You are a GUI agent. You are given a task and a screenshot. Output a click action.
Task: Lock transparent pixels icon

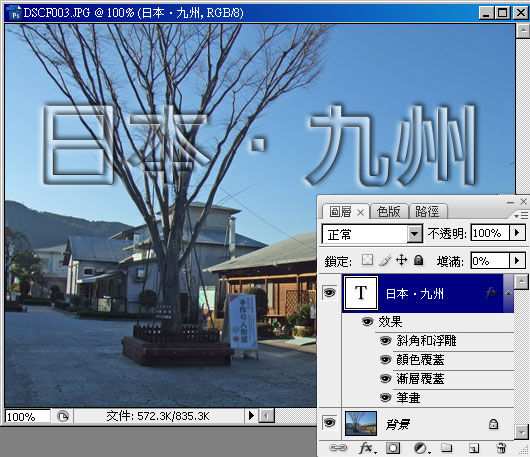pos(367,260)
